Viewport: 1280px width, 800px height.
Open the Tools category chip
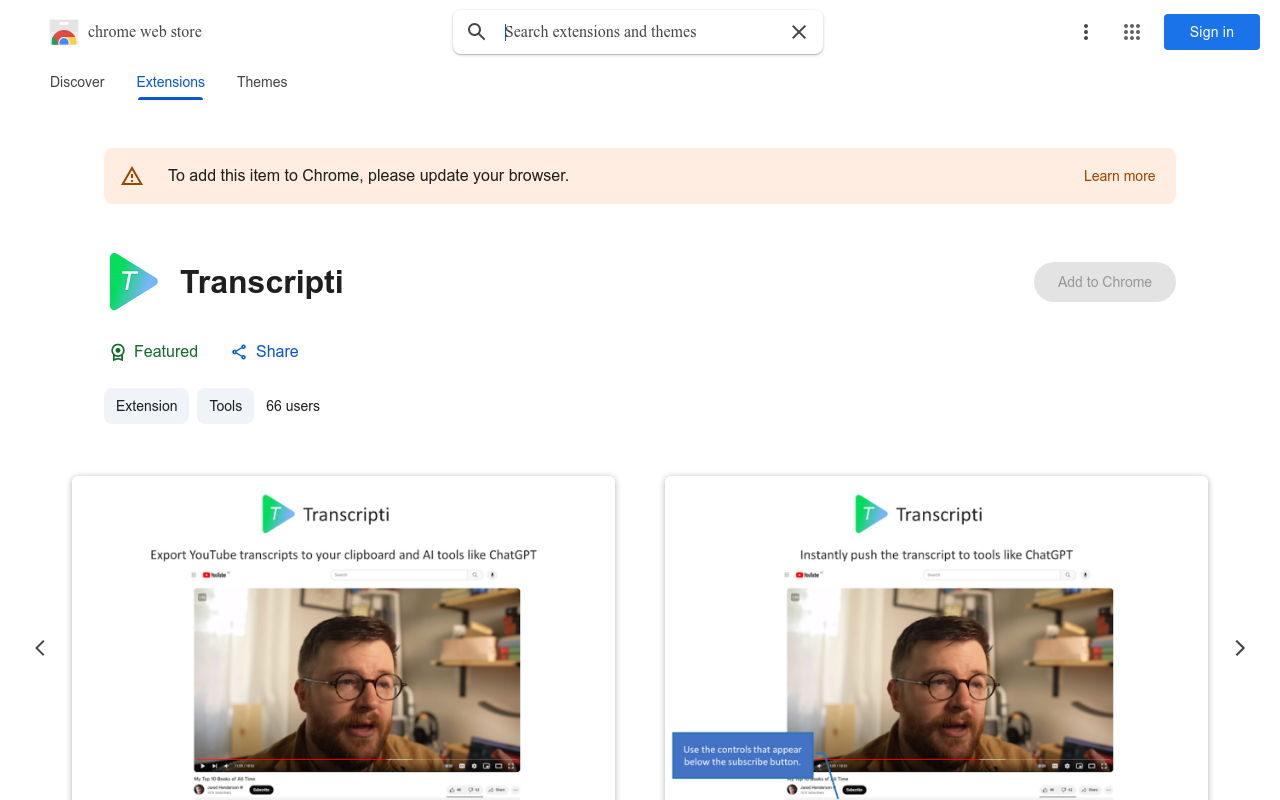point(226,406)
